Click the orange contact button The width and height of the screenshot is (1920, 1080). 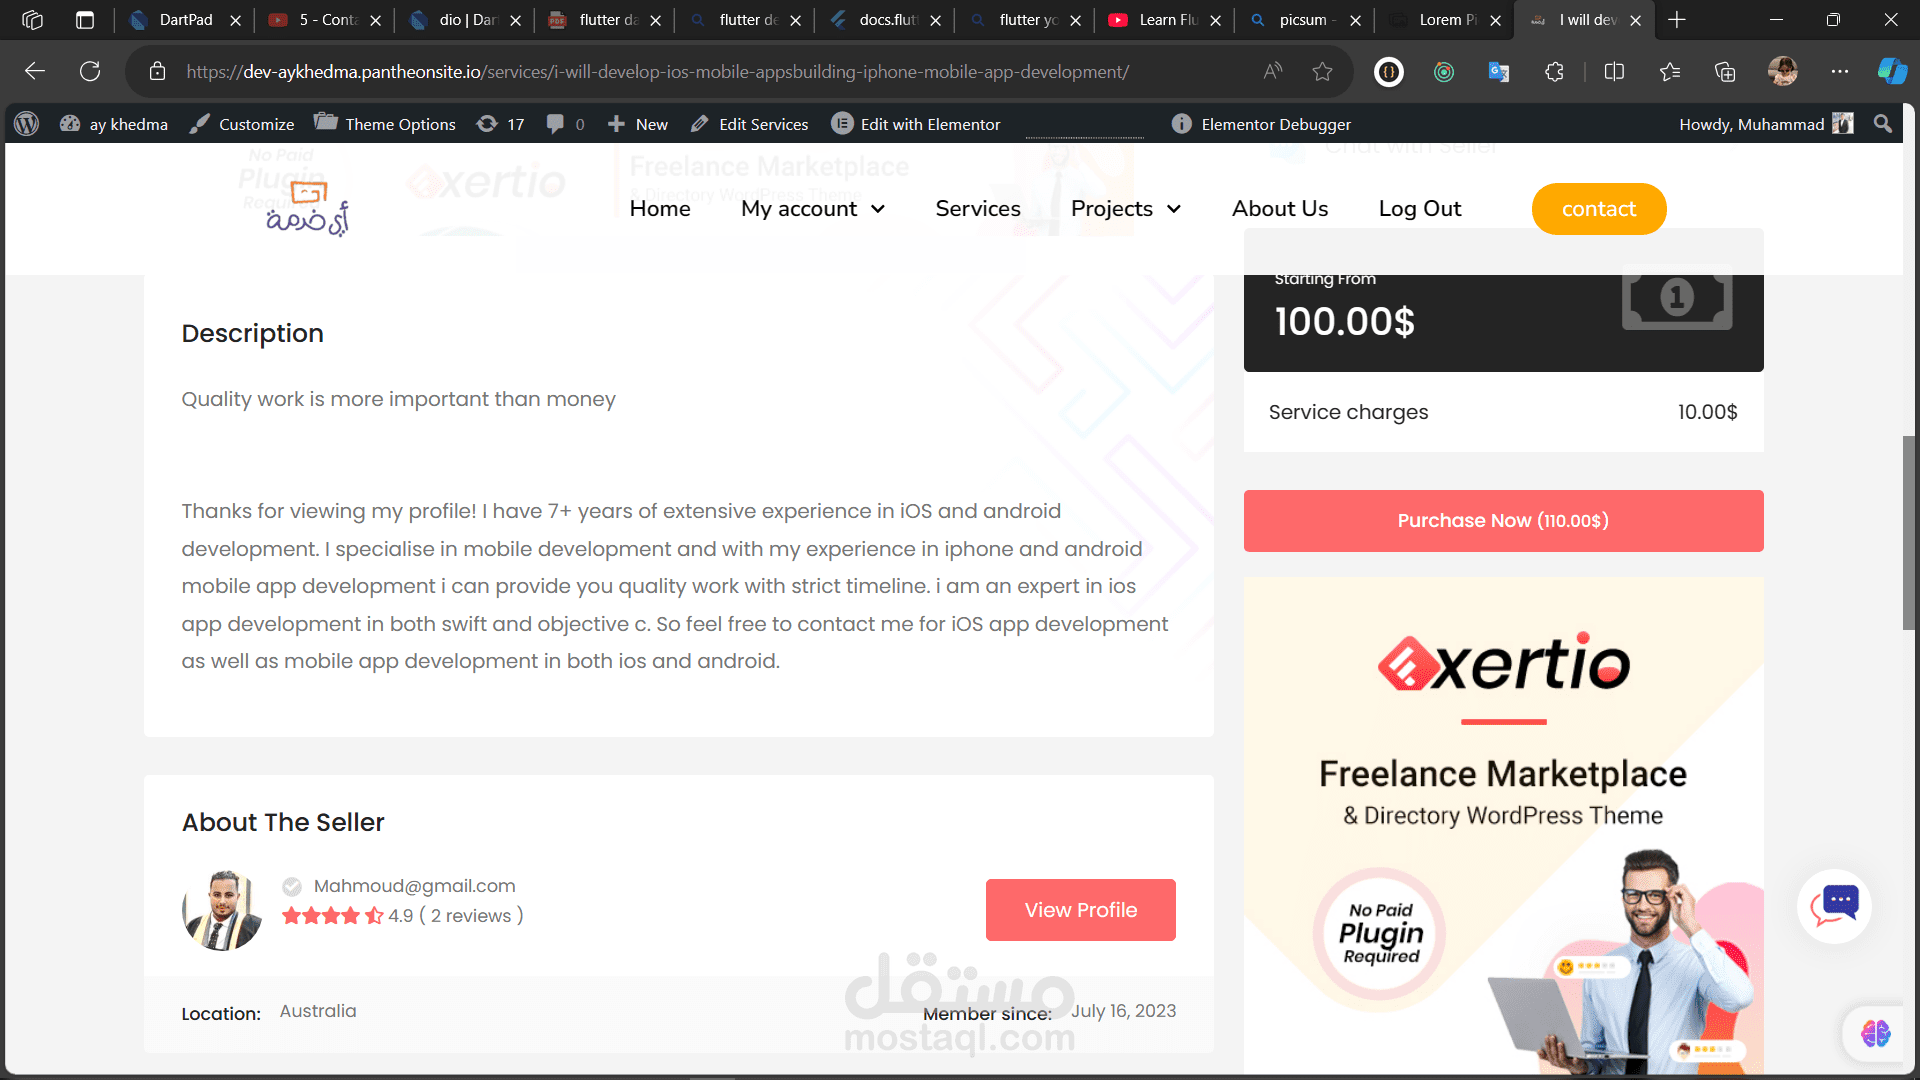coord(1598,209)
